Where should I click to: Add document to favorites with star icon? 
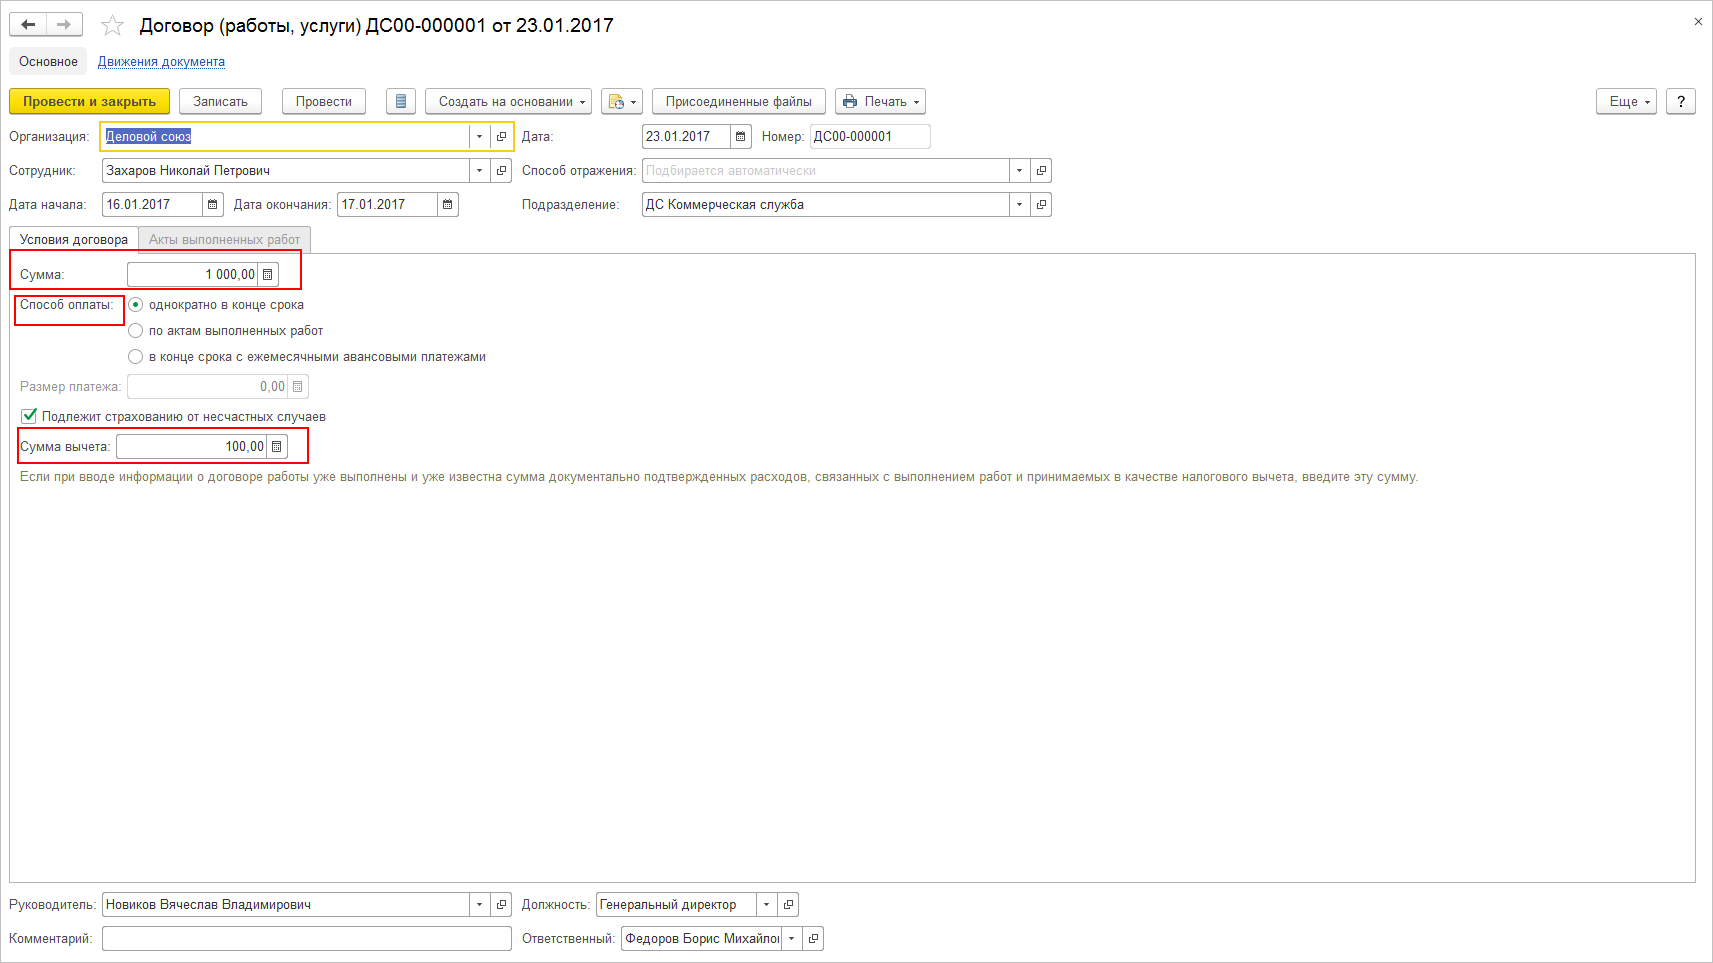pyautogui.click(x=112, y=26)
